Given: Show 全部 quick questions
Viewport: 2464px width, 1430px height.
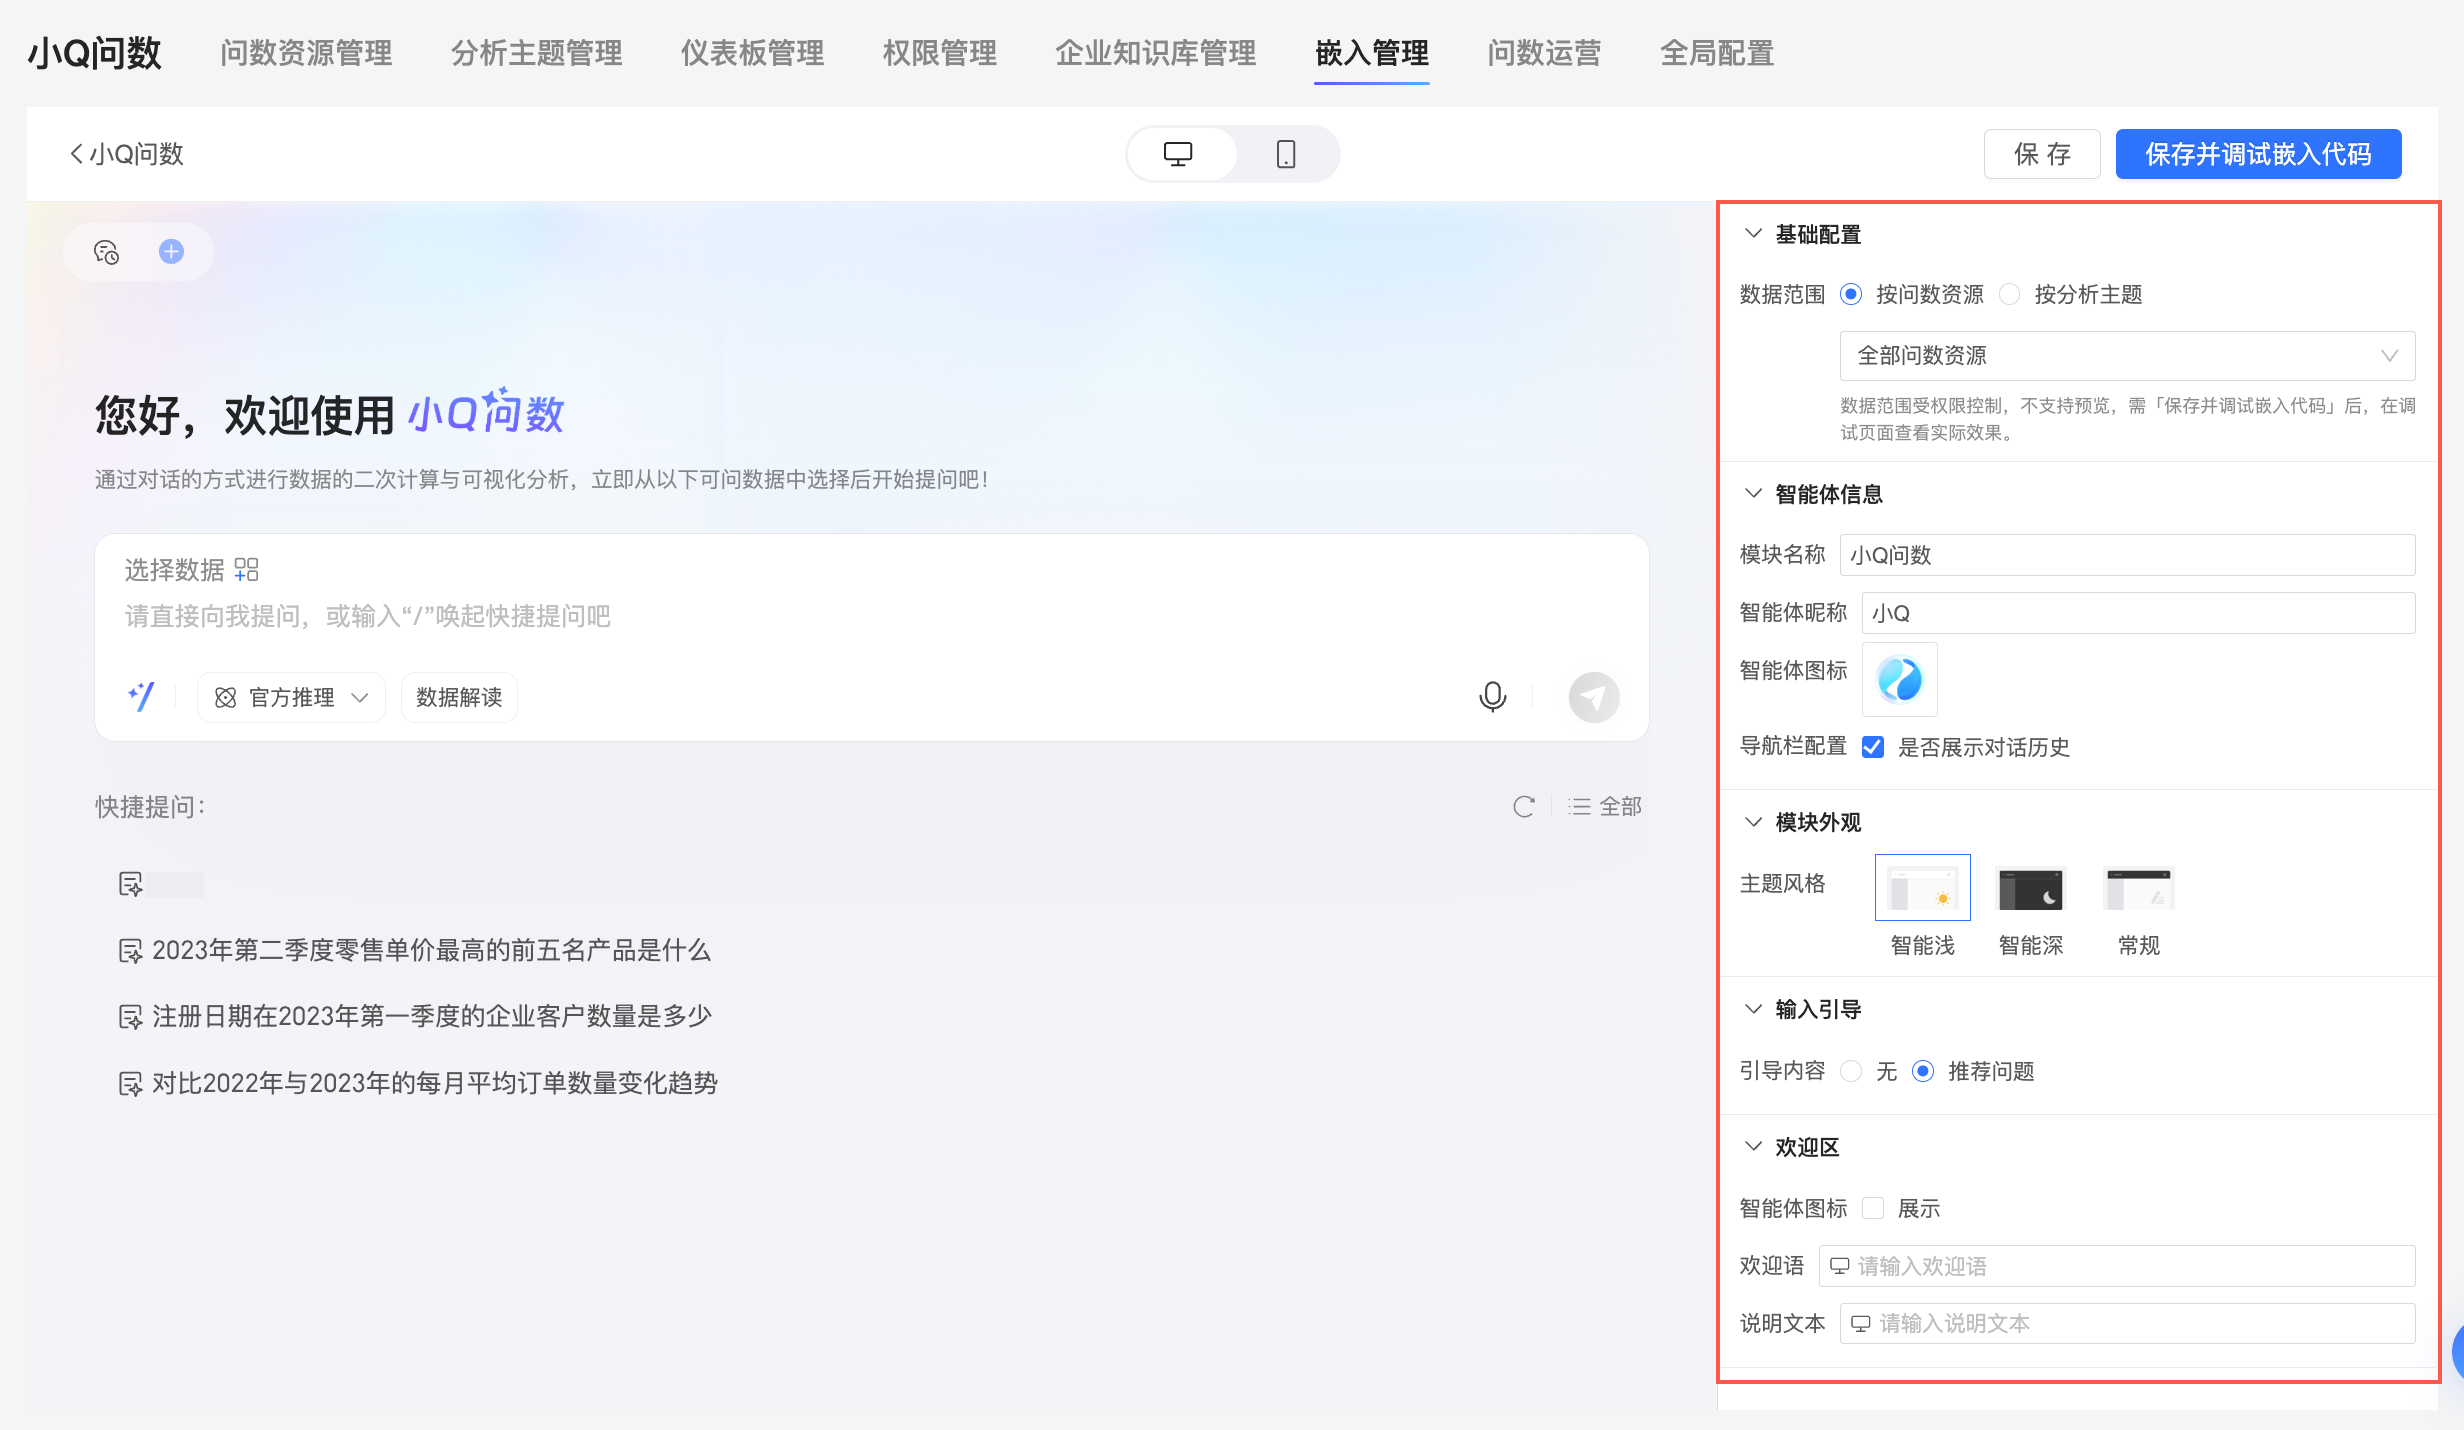Looking at the screenshot, I should tap(1605, 807).
